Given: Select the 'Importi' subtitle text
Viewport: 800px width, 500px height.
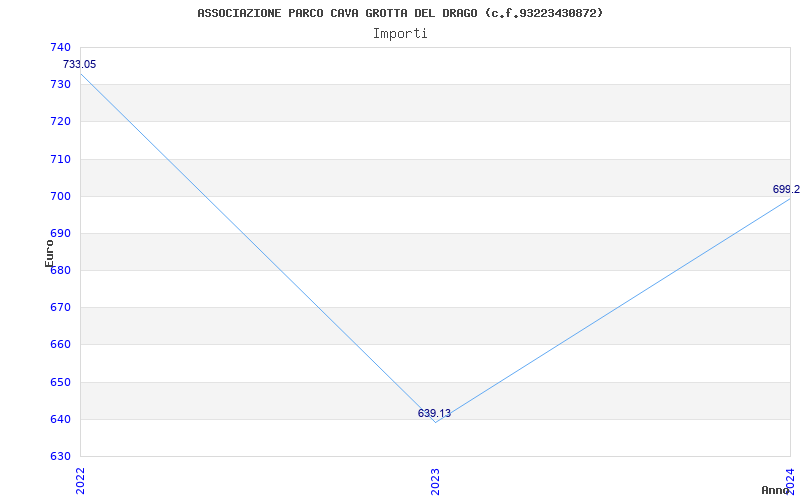Looking at the screenshot, I should pos(400,34).
